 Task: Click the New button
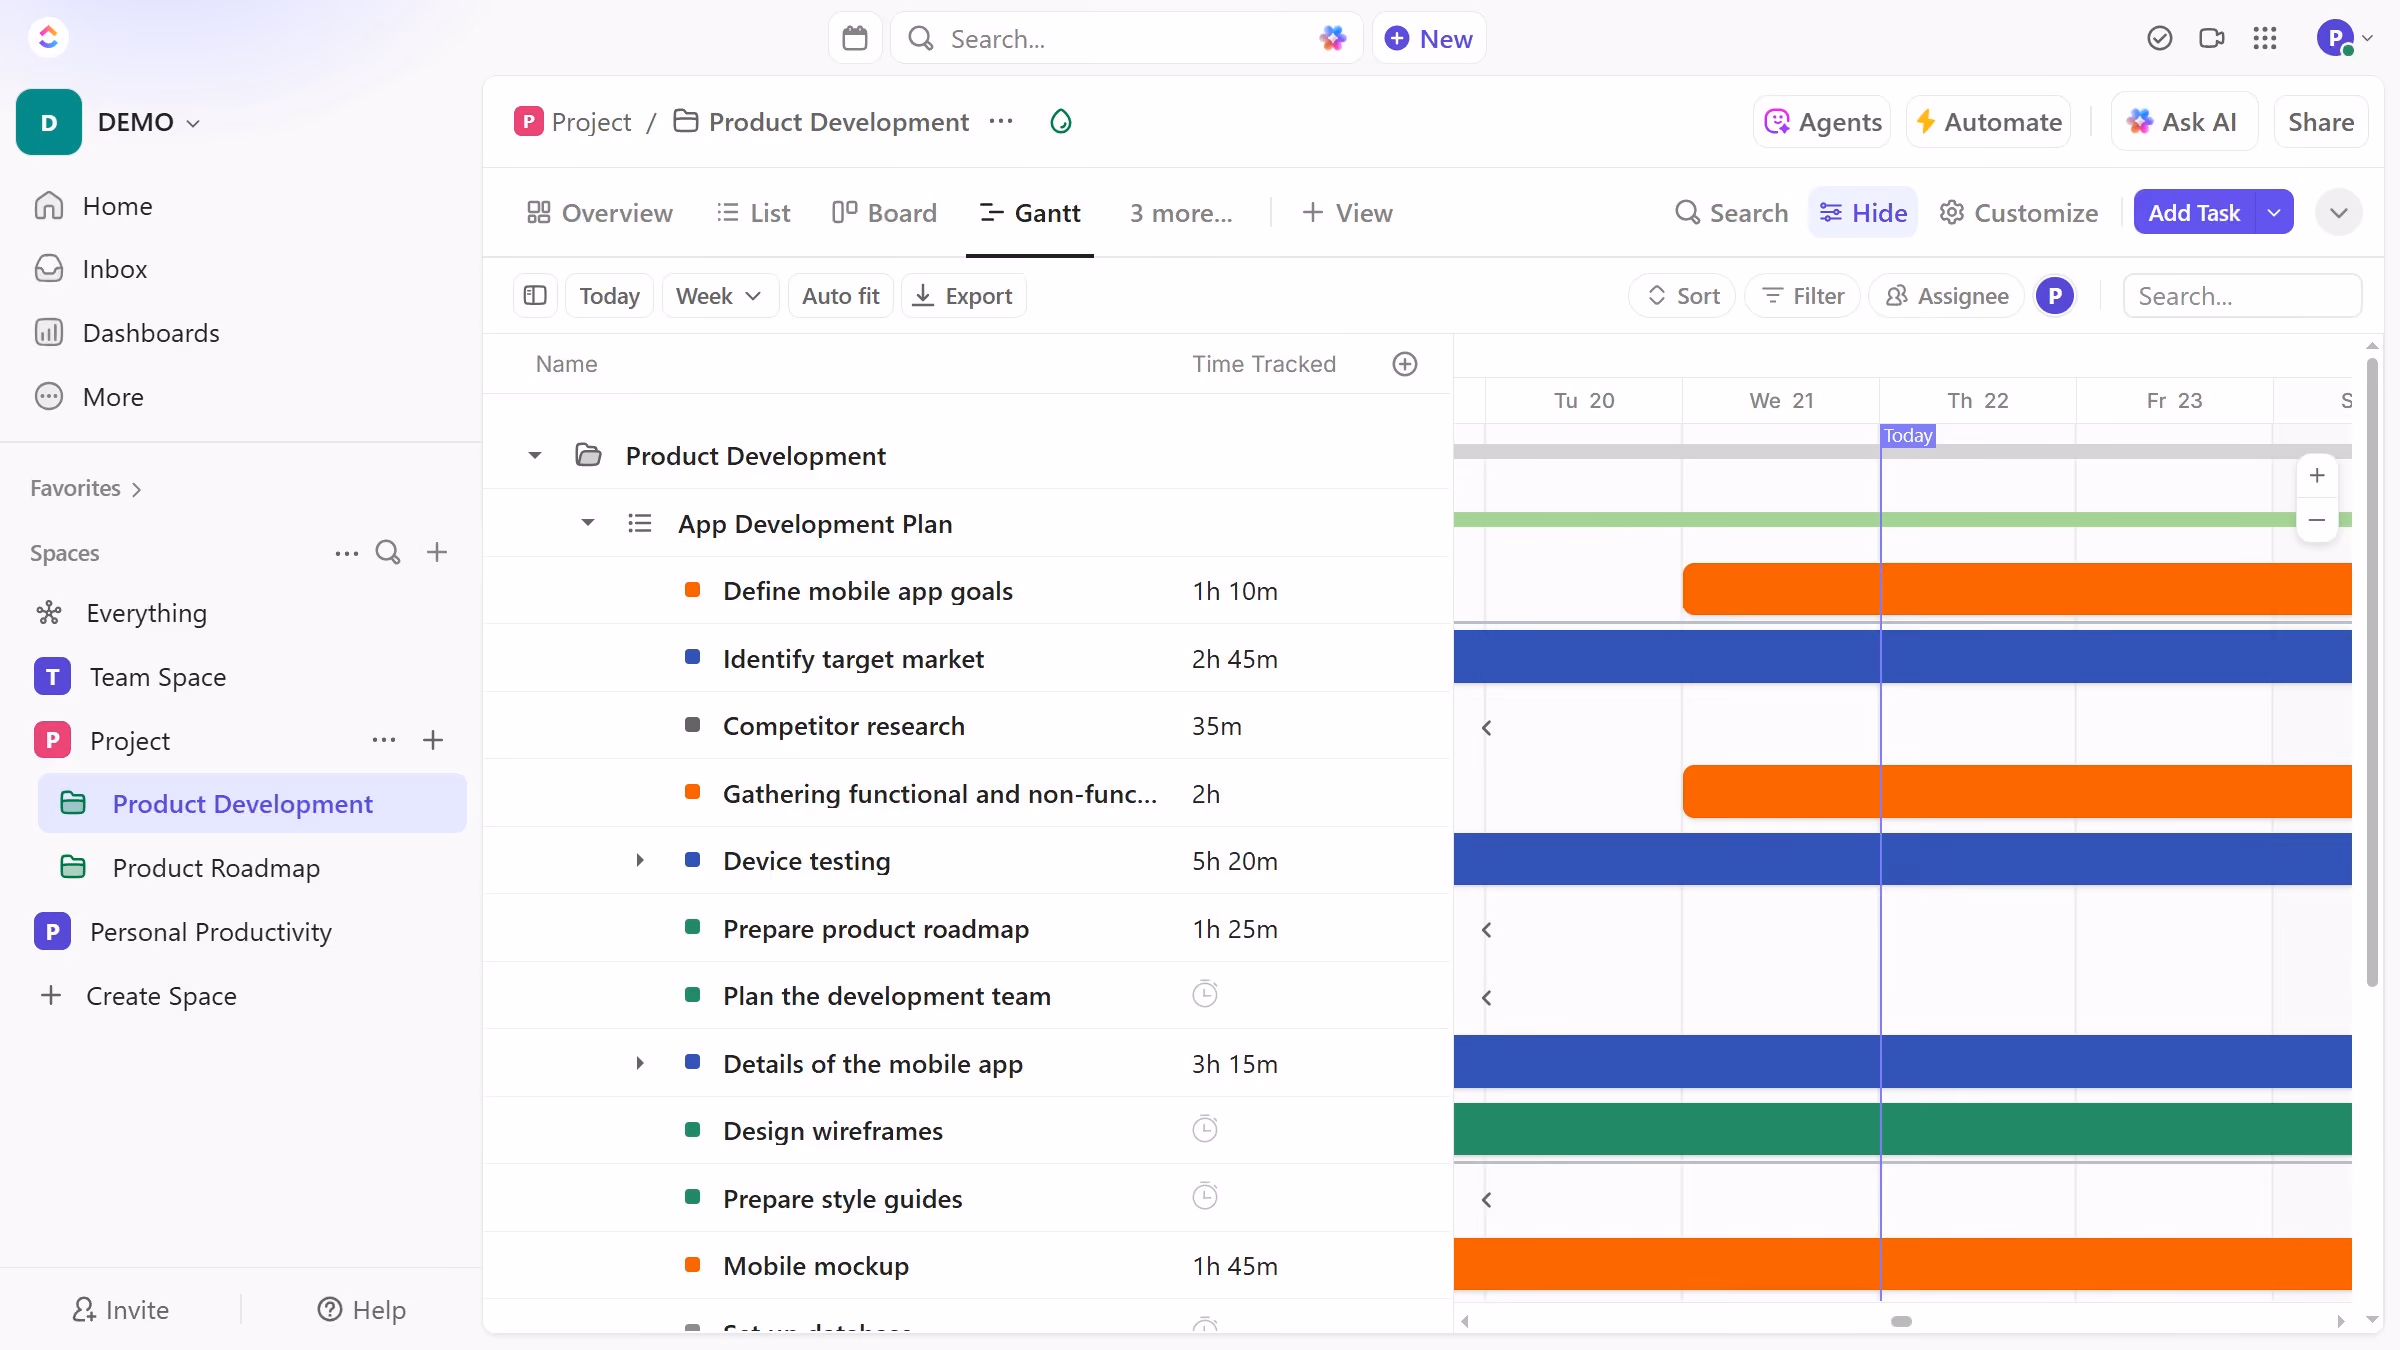(x=1428, y=38)
